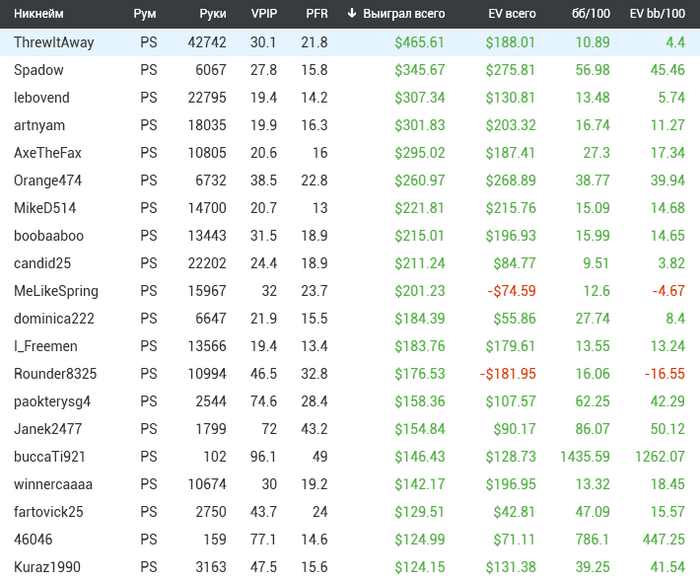The image size is (700, 579).
Task: Select player dominica222 nickname
Action: [54, 319]
